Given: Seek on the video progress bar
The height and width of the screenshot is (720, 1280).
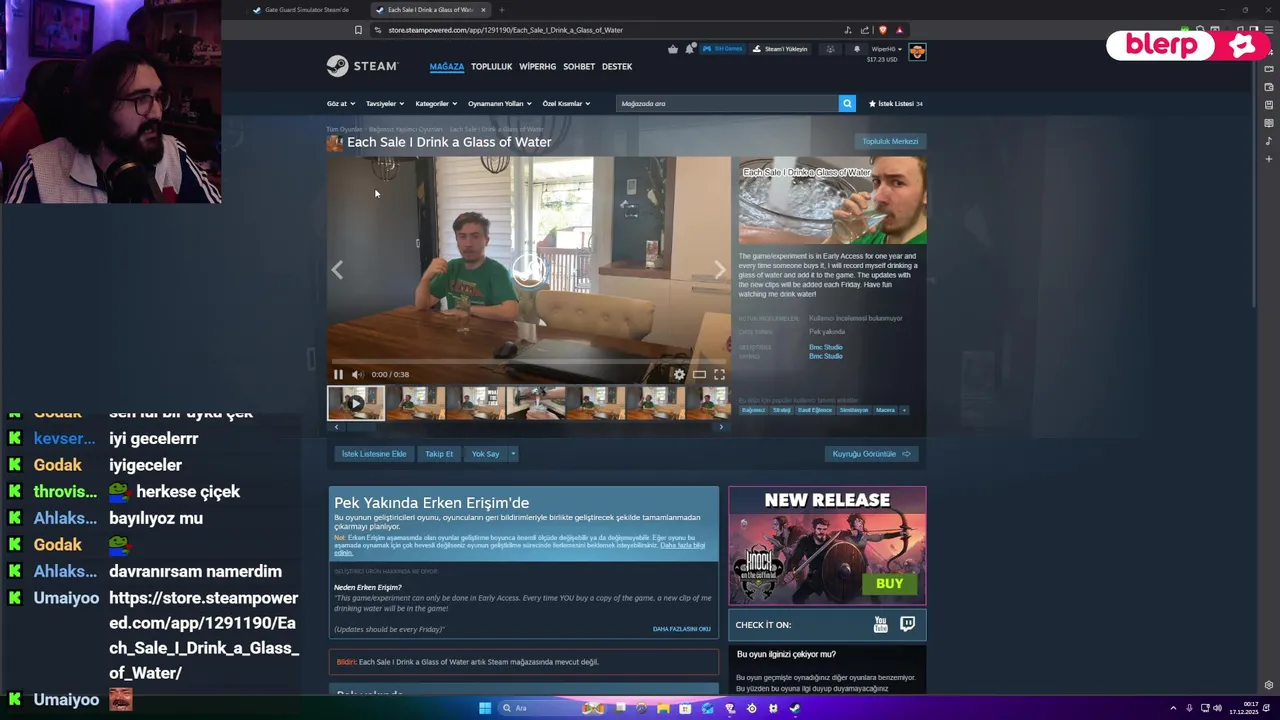Looking at the screenshot, I should (x=529, y=362).
